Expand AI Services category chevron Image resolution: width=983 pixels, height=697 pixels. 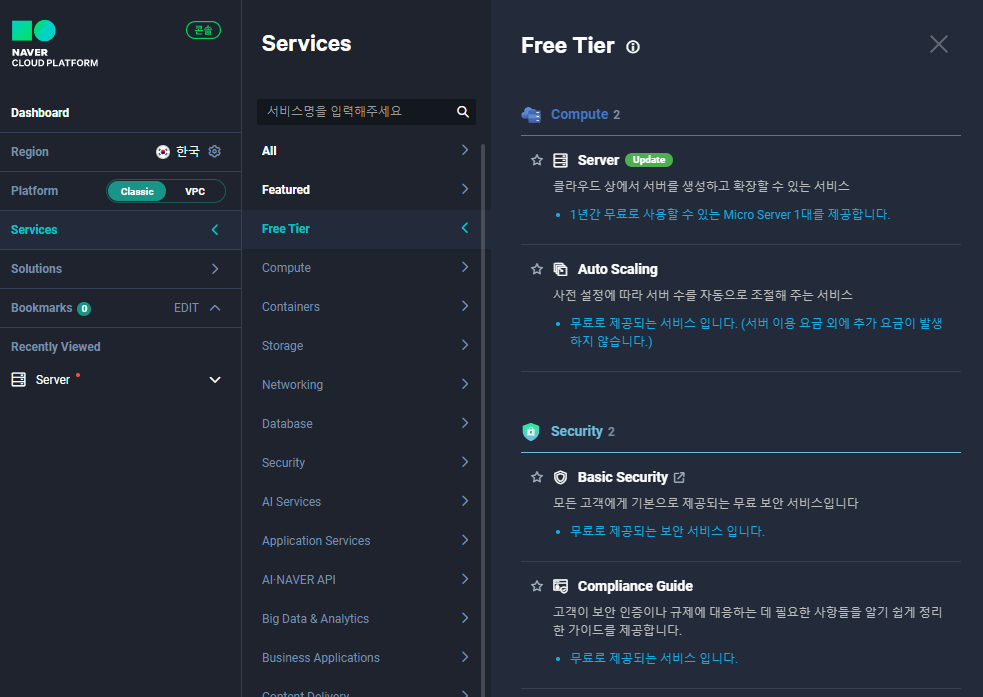(x=465, y=501)
